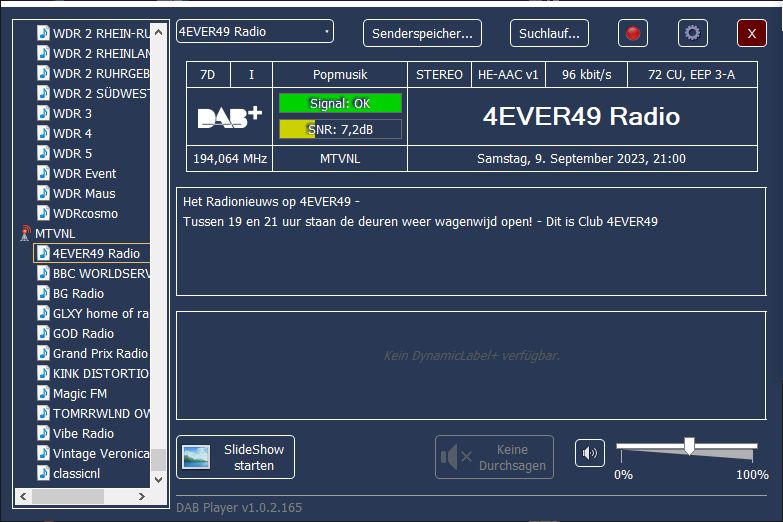The width and height of the screenshot is (783, 522).
Task: Click the vertical scrollbar thumb
Action: (158, 460)
